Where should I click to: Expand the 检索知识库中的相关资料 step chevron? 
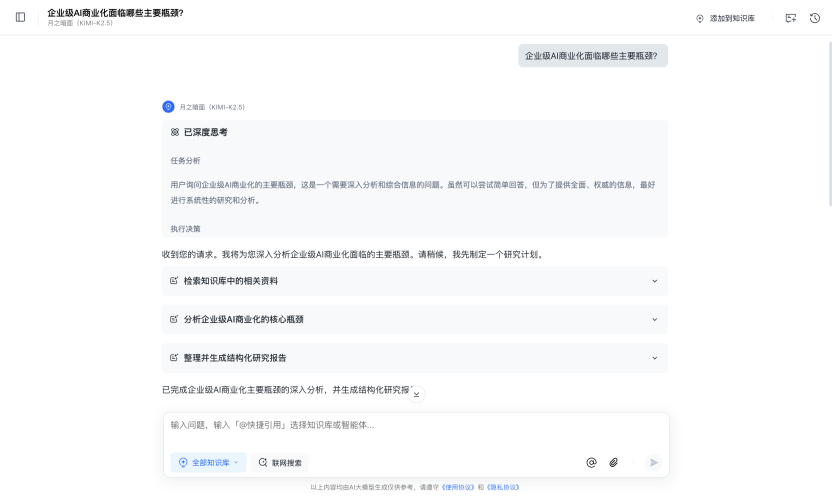tap(654, 281)
